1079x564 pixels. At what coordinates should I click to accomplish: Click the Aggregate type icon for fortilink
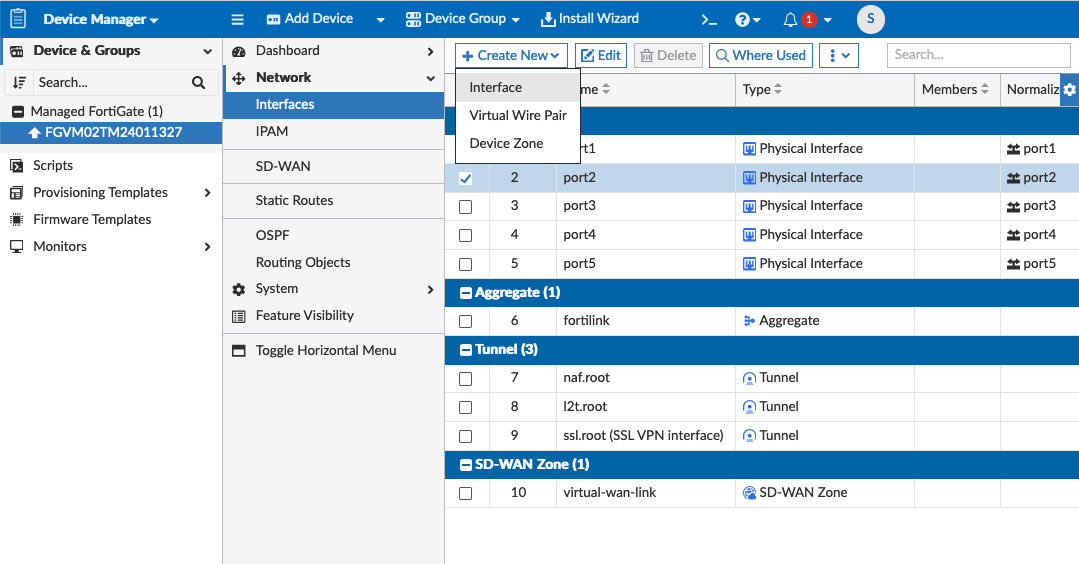pyautogui.click(x=749, y=321)
